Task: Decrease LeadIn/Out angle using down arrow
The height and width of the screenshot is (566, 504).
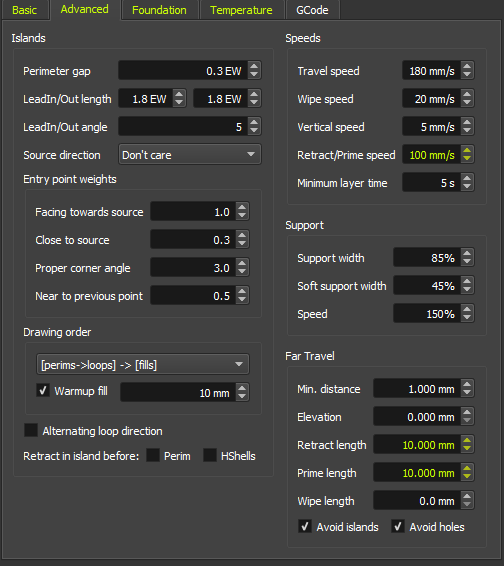Action: click(254, 131)
